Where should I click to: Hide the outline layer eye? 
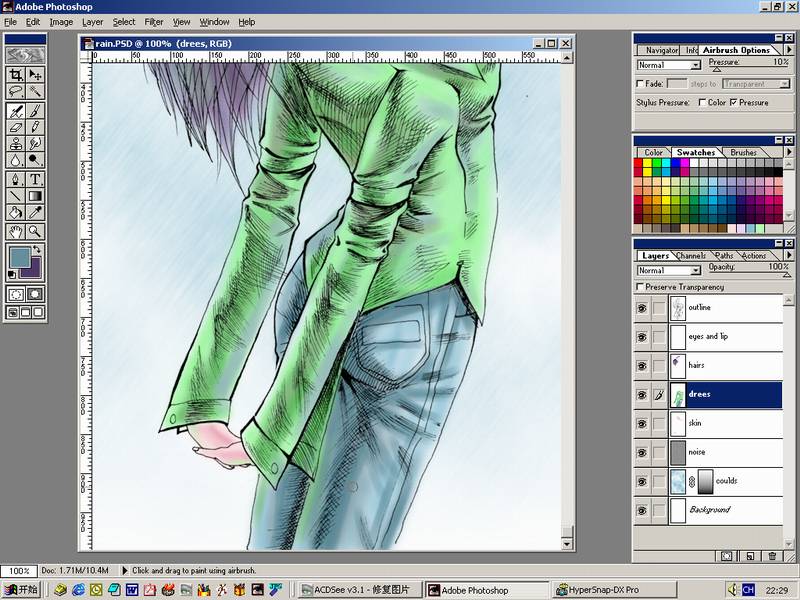pyautogui.click(x=642, y=308)
